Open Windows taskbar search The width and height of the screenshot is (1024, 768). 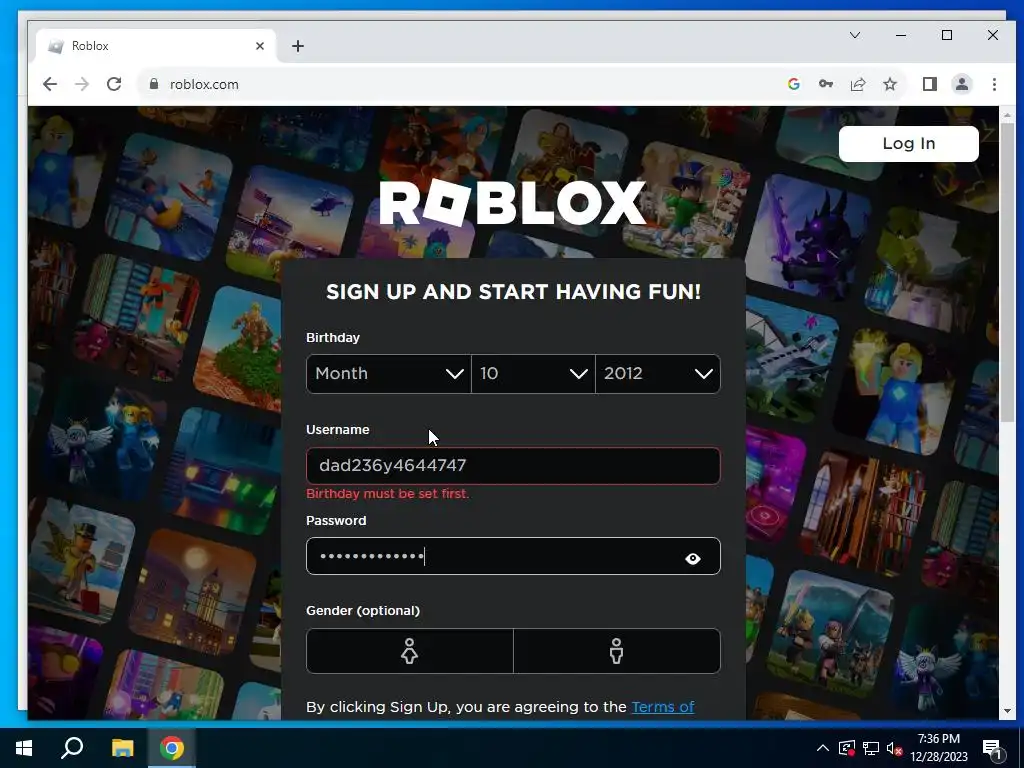click(72, 748)
